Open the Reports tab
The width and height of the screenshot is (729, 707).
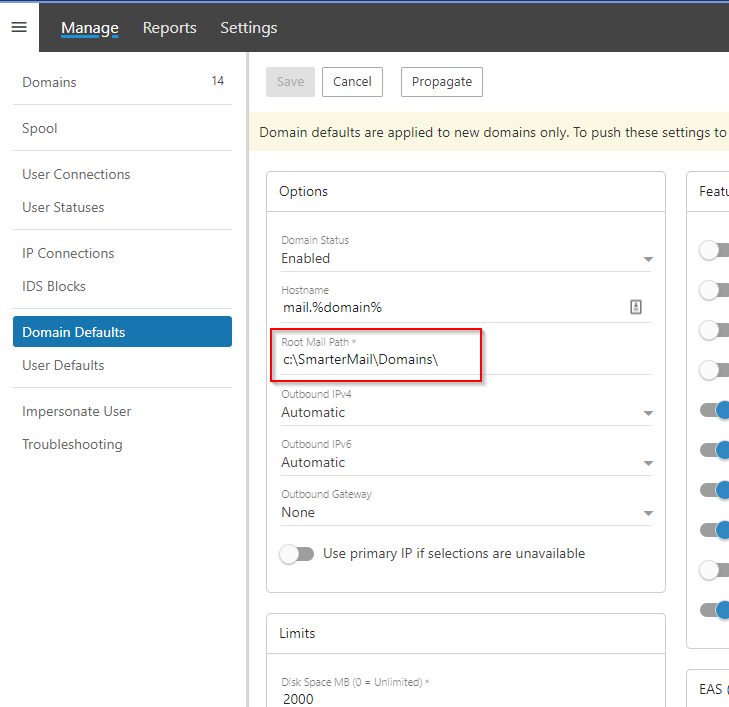tap(169, 28)
